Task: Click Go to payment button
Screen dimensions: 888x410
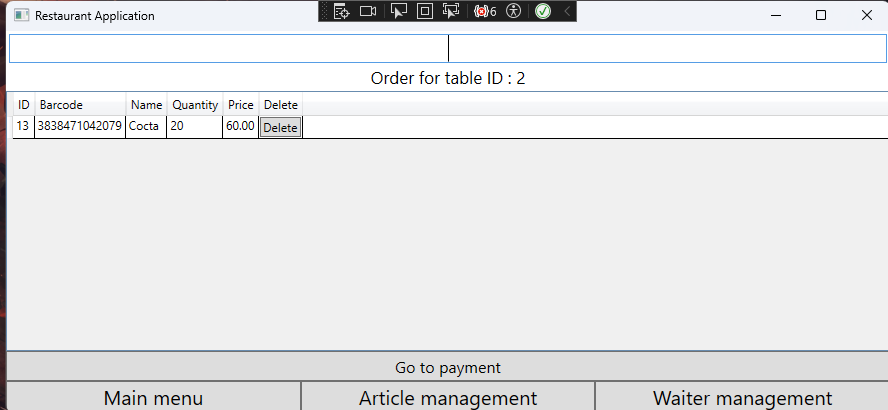Action: coord(447,368)
